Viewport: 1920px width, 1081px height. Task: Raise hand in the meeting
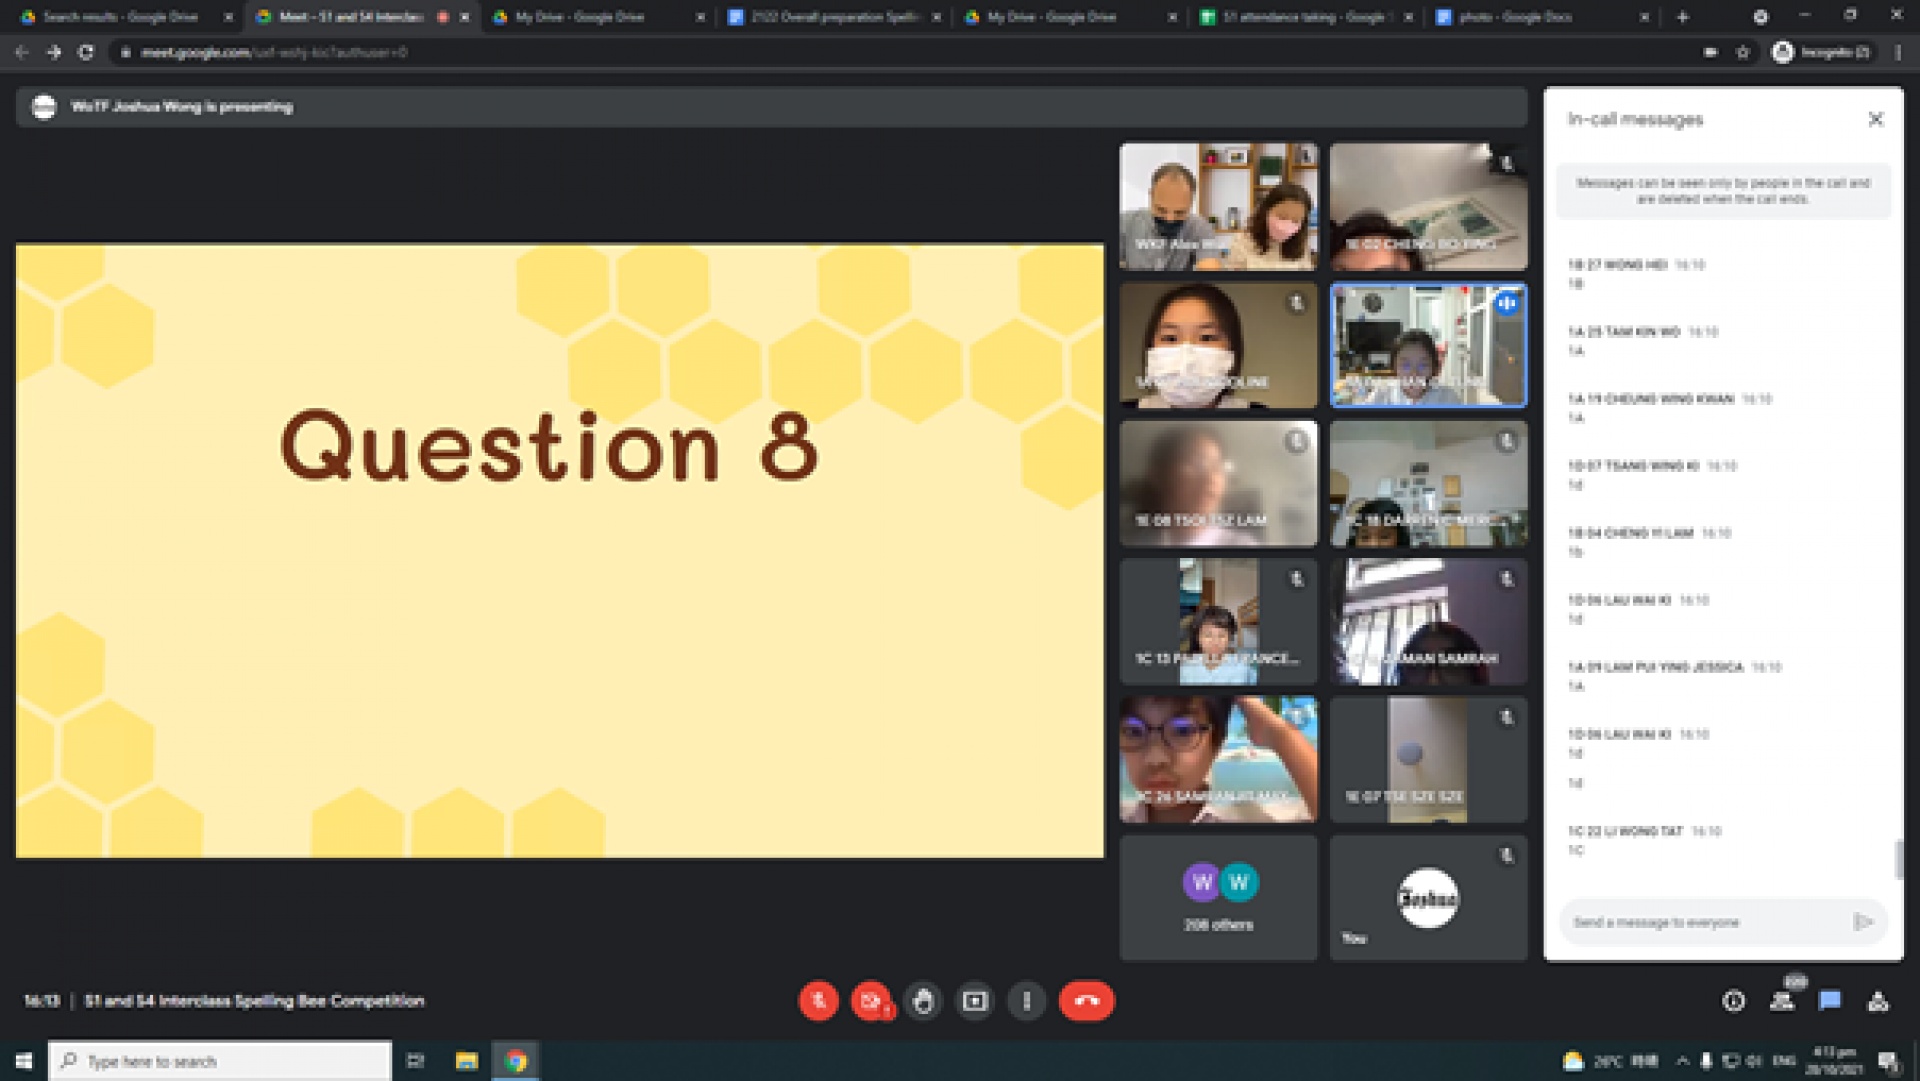pyautogui.click(x=923, y=1001)
